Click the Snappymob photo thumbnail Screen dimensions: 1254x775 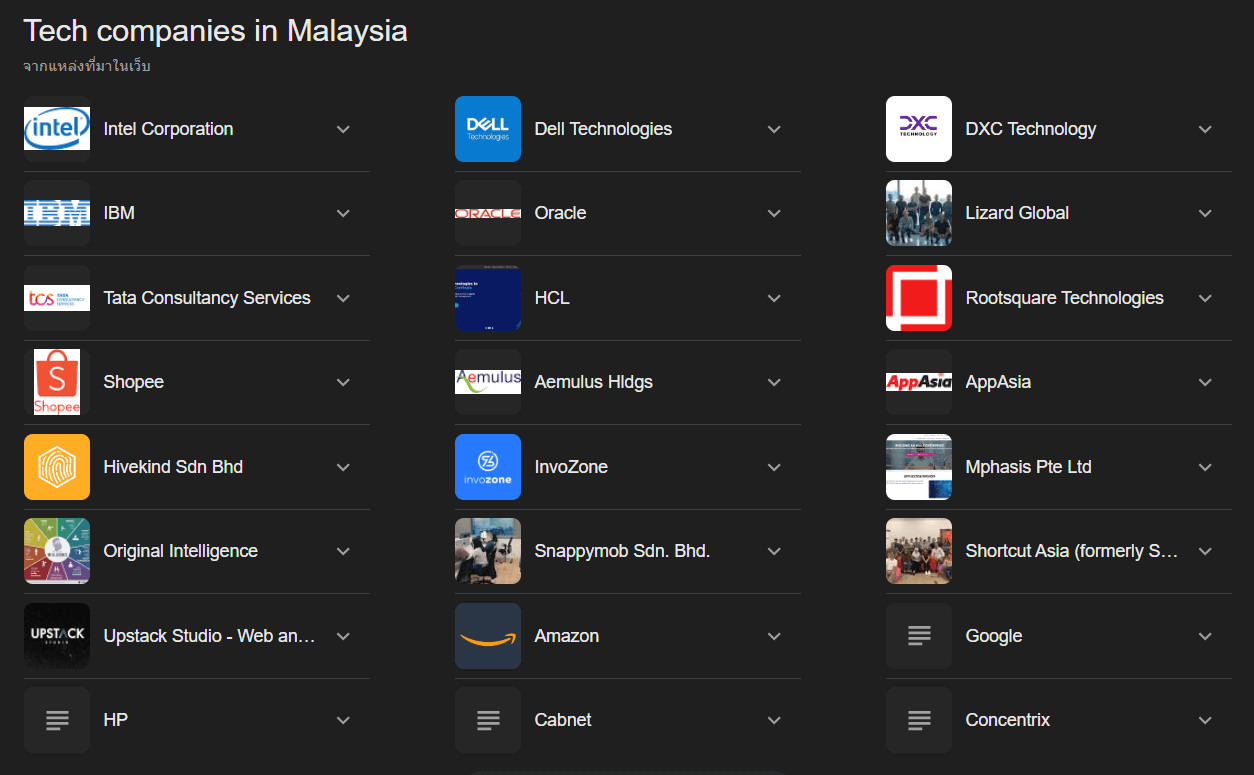[488, 551]
